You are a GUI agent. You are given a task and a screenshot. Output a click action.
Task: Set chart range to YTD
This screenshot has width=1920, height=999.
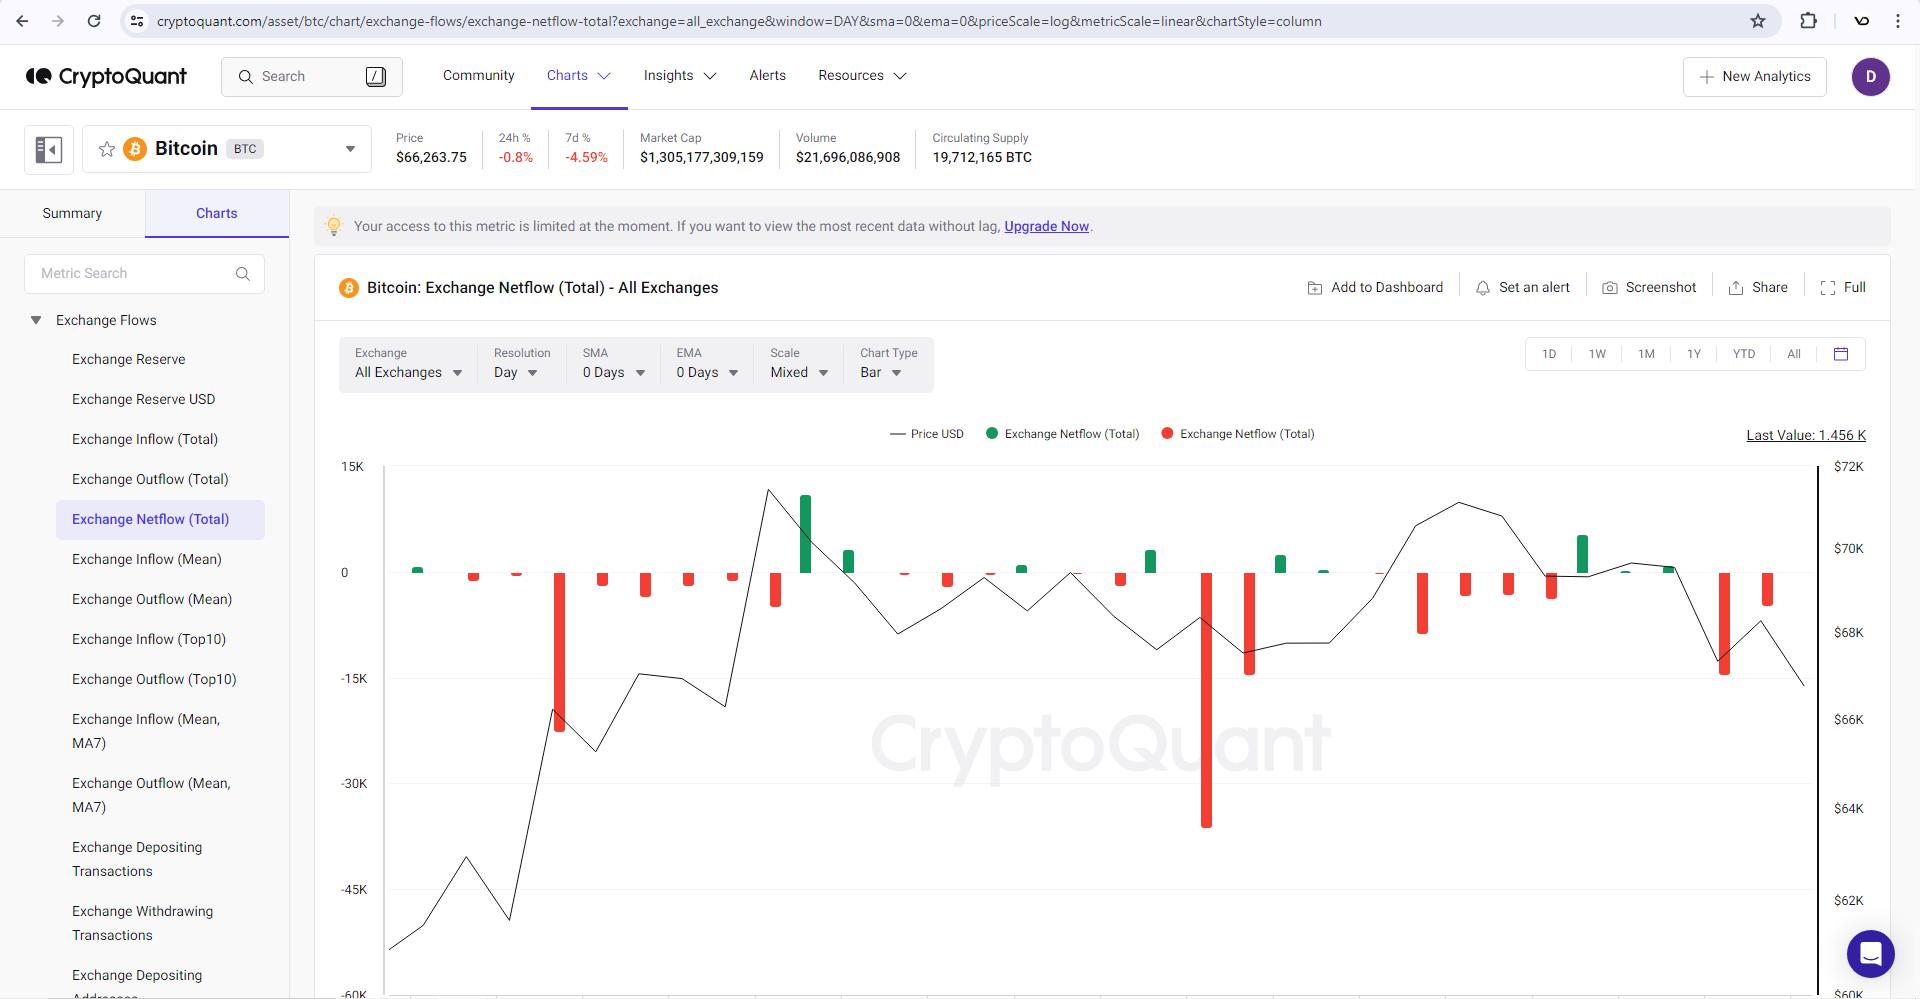click(x=1744, y=354)
